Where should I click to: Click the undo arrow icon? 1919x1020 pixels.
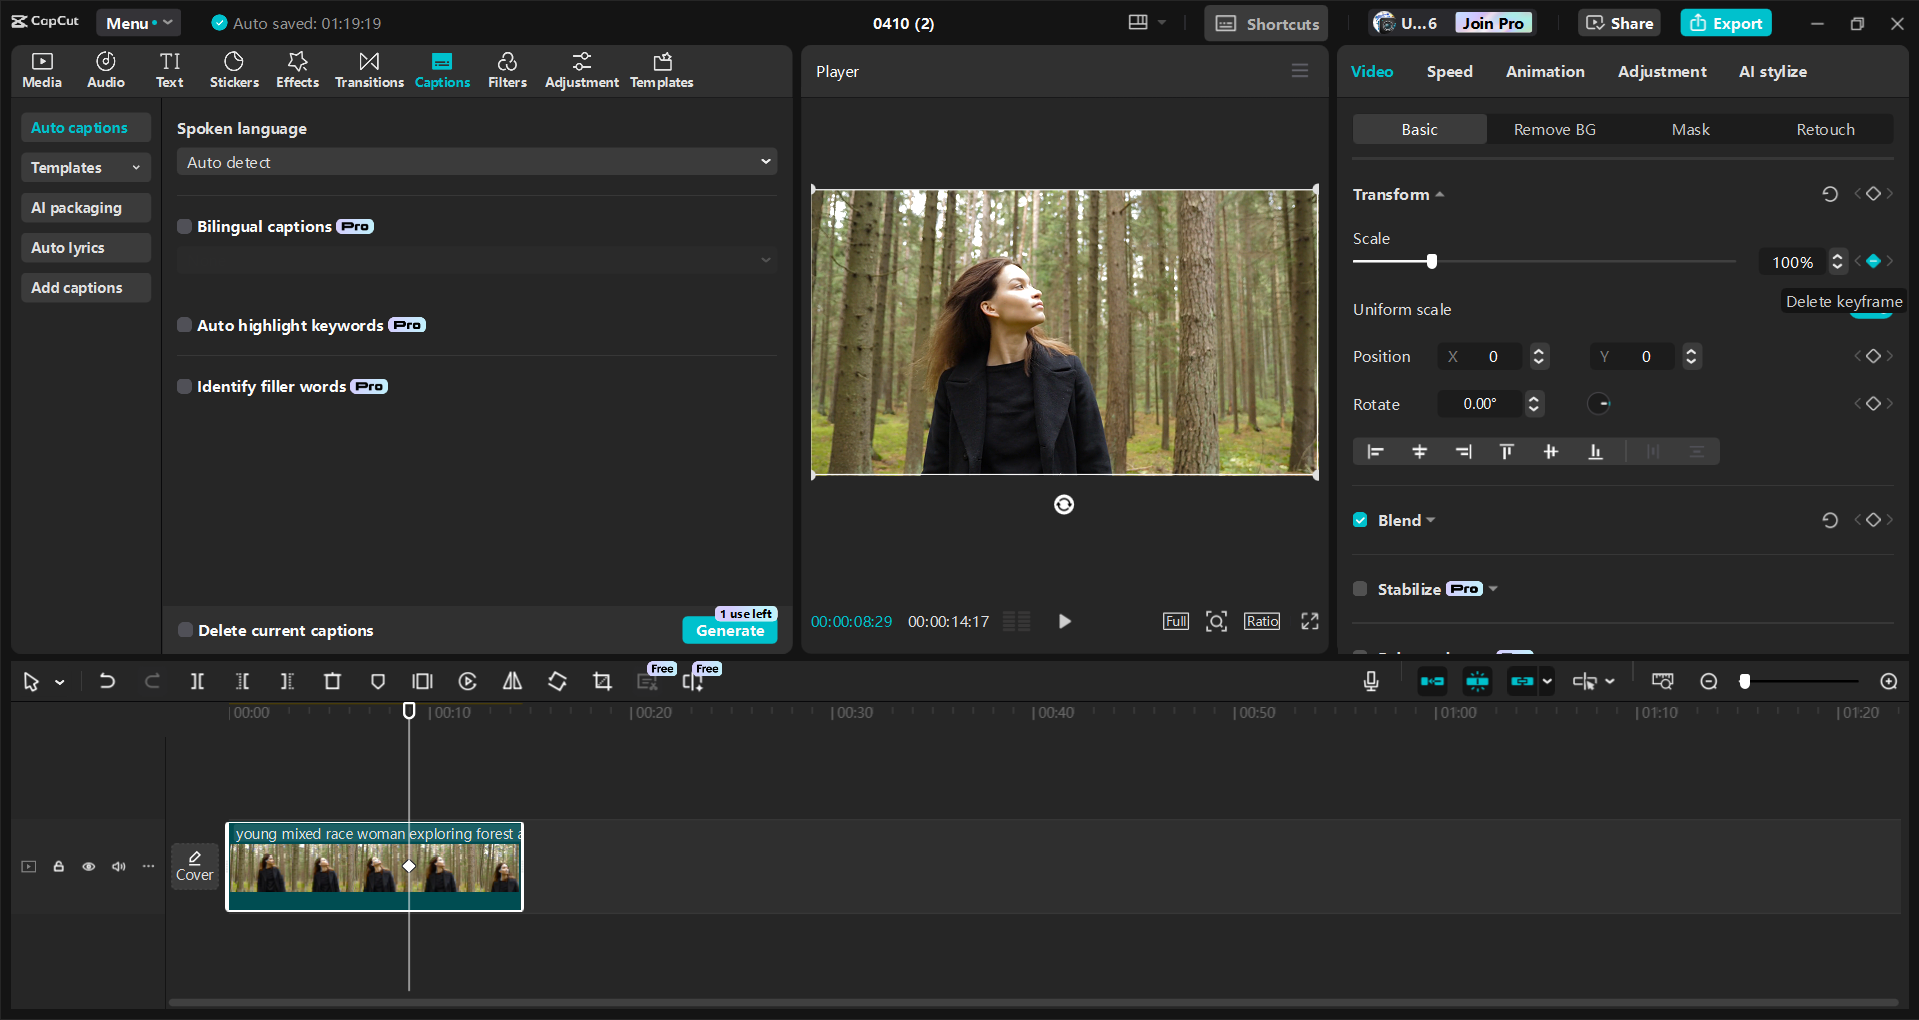107,681
